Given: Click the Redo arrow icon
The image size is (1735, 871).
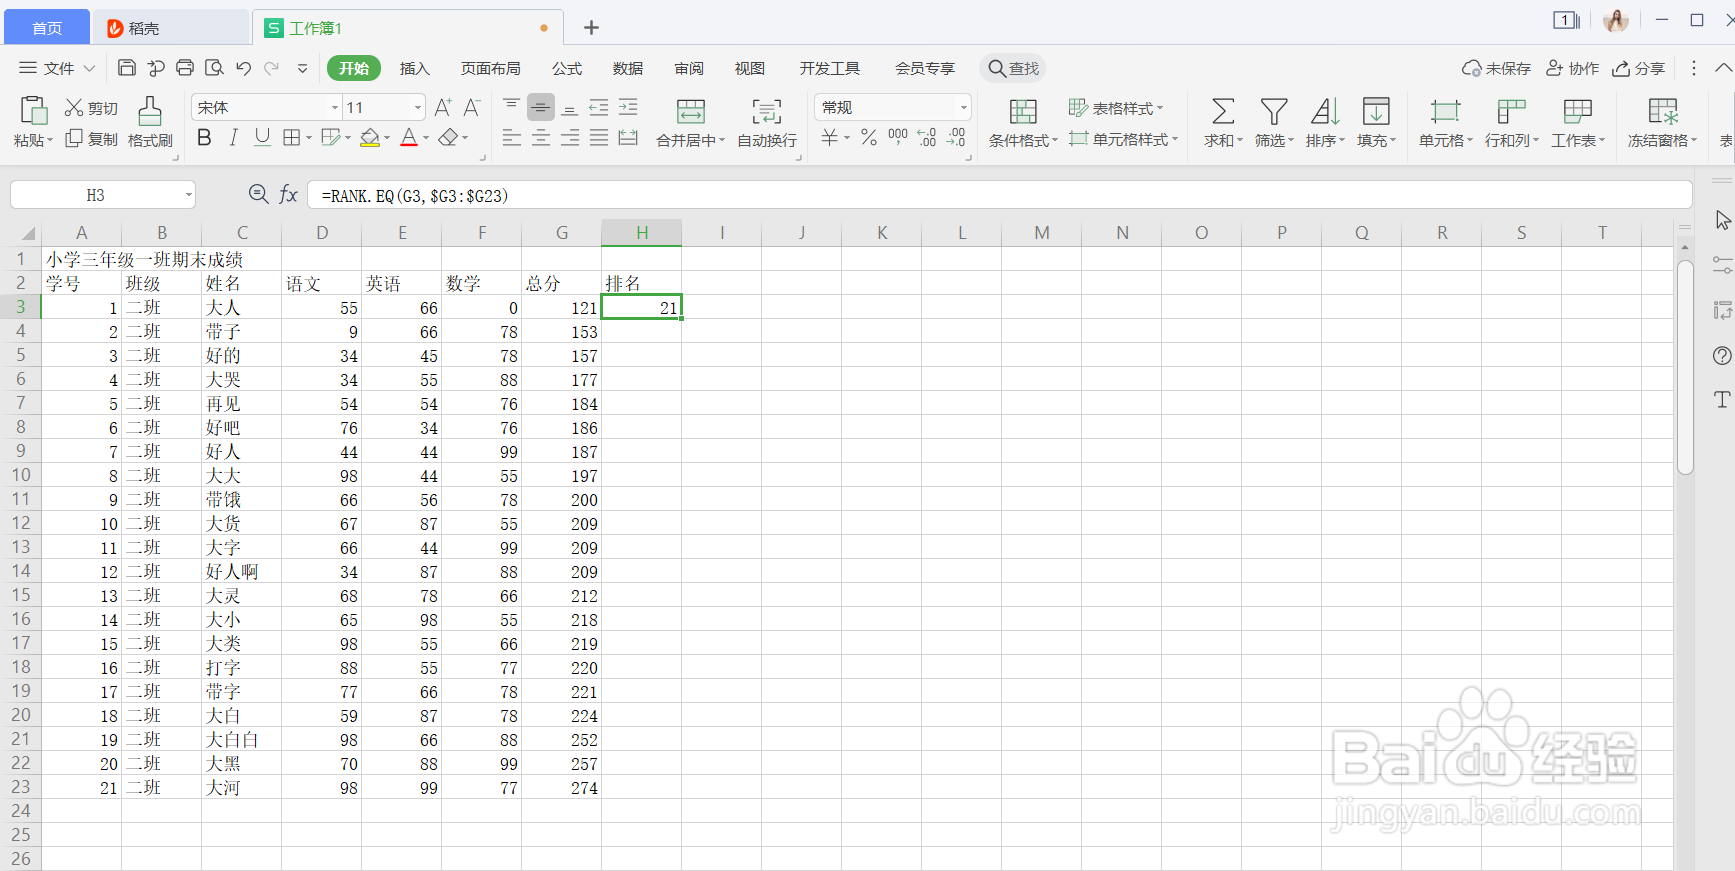Looking at the screenshot, I should click(272, 68).
